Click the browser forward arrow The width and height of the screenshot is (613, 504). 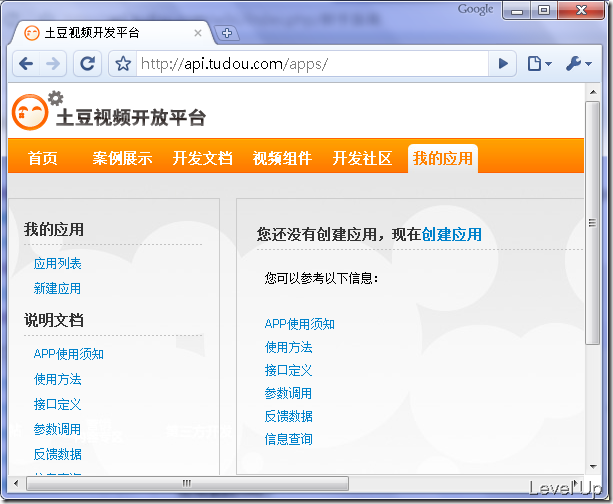pos(53,63)
